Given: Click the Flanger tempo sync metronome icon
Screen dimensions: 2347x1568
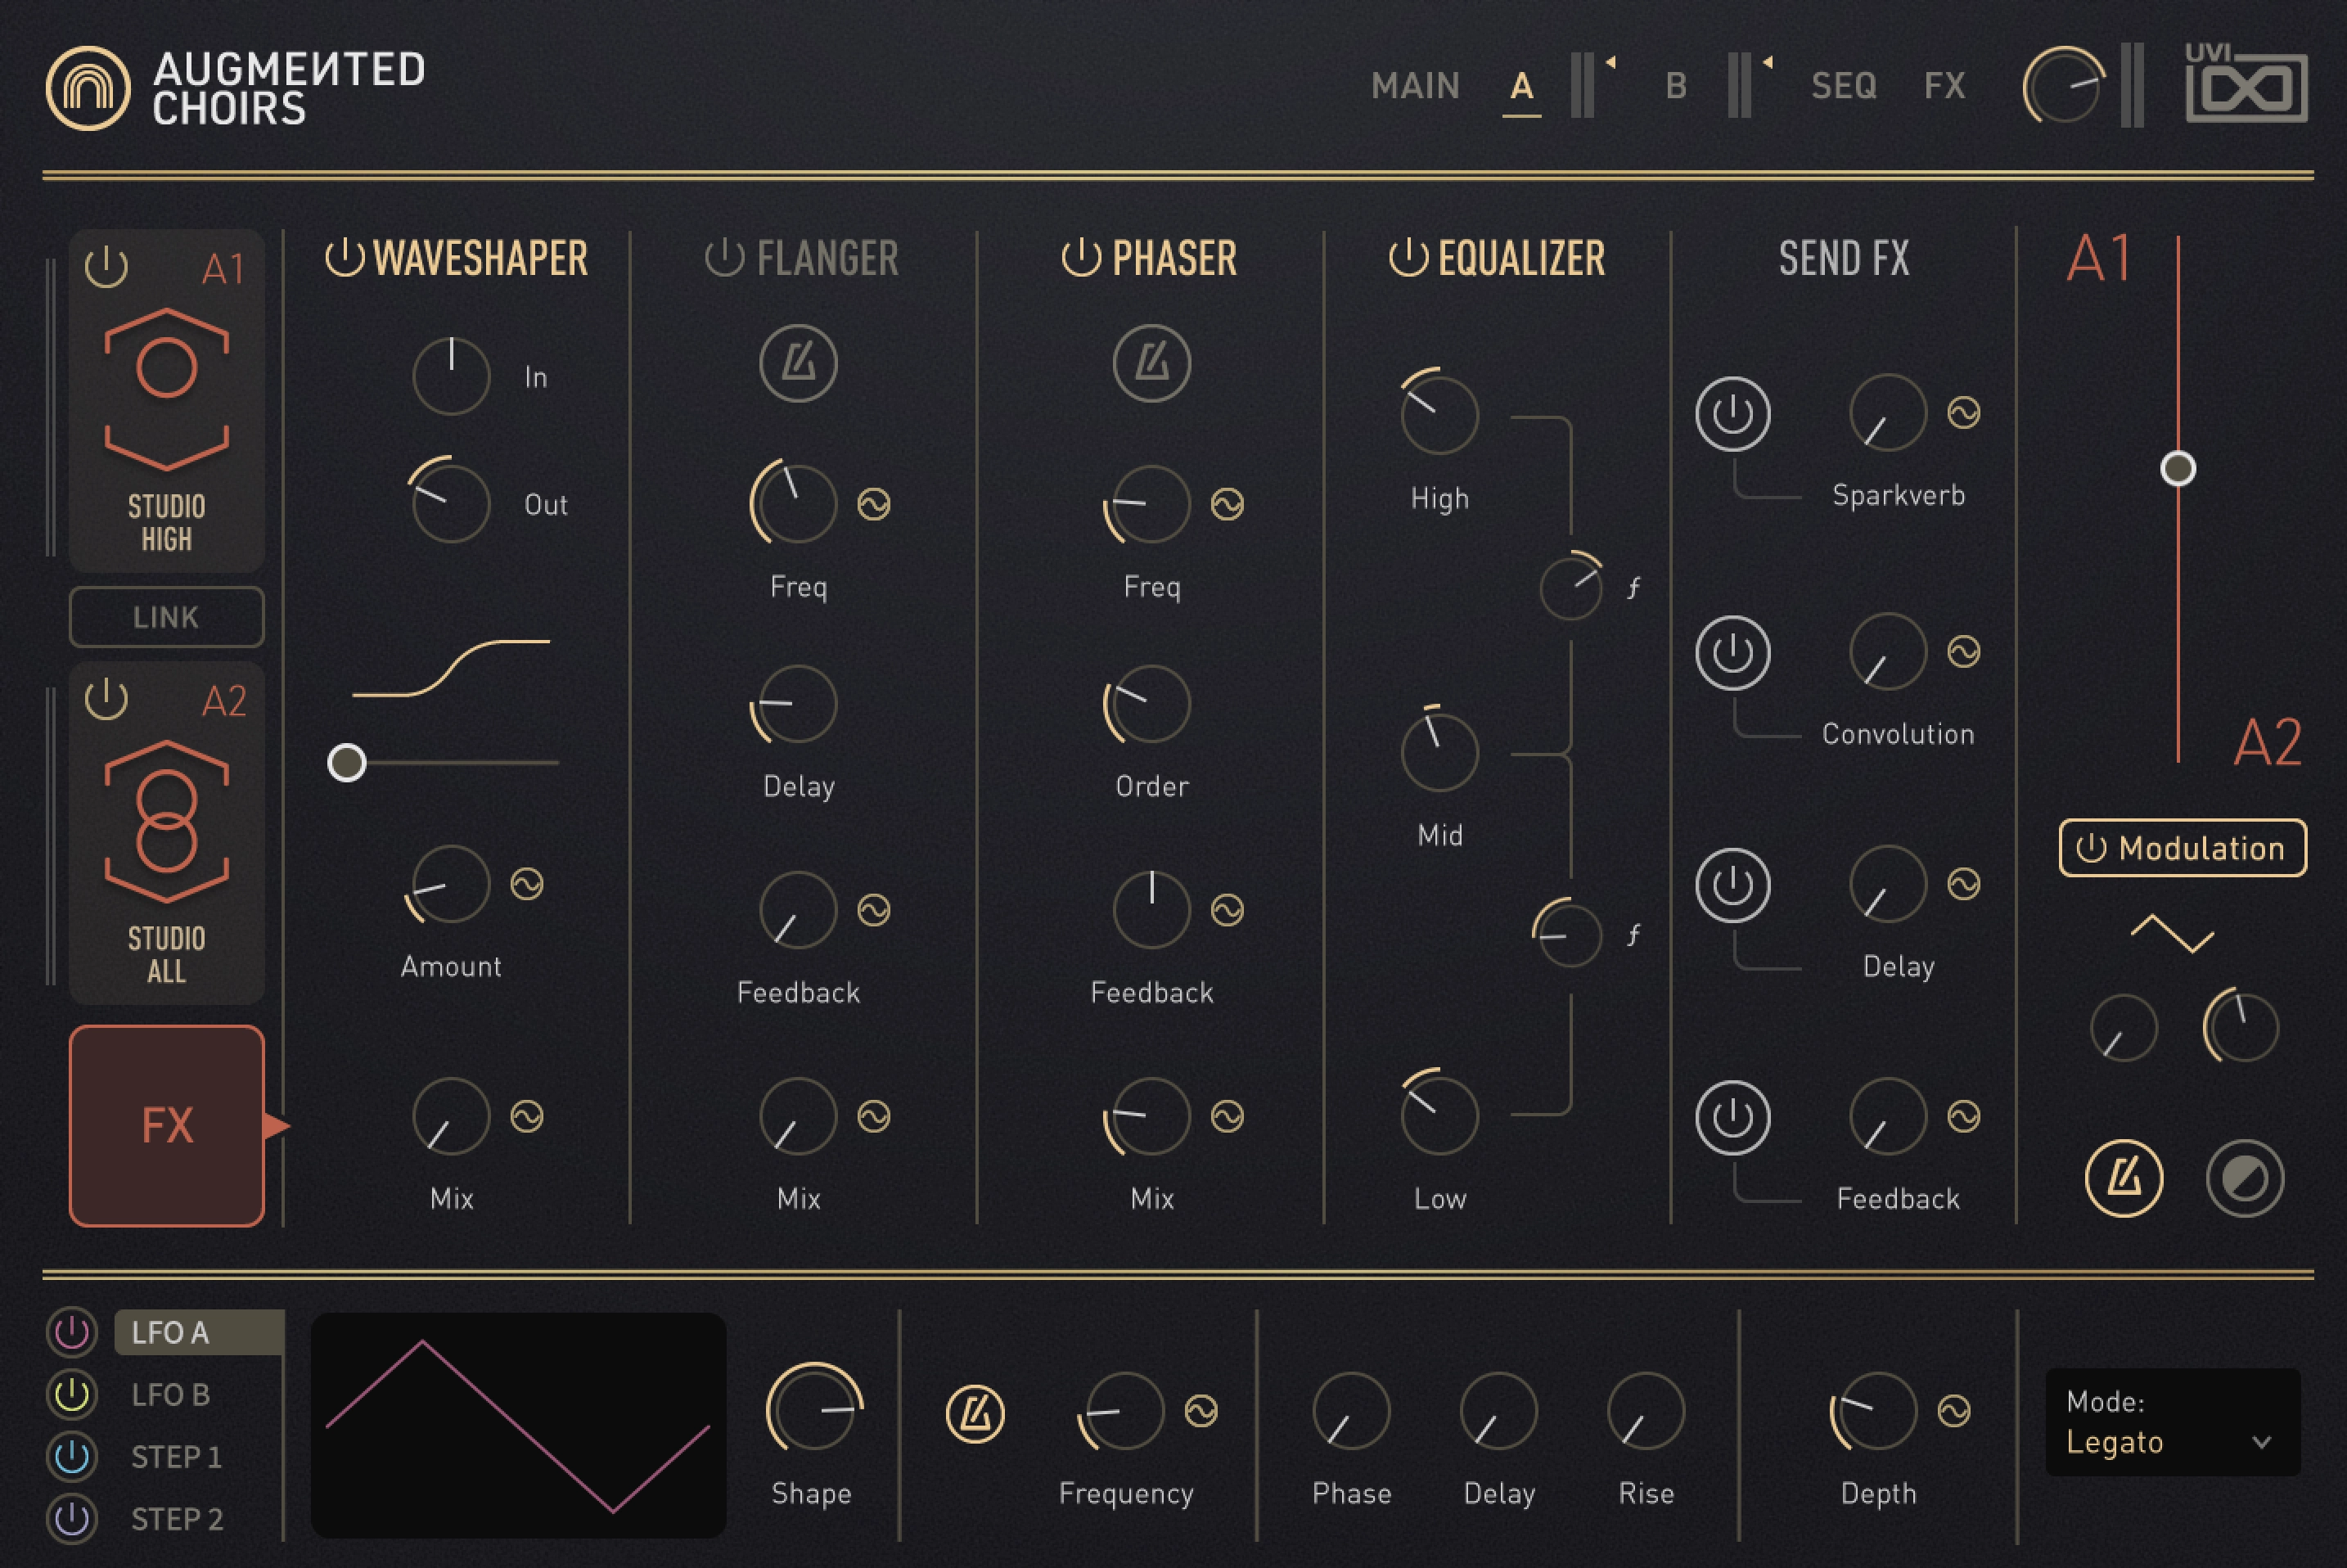Looking at the screenshot, I should pyautogui.click(x=798, y=363).
